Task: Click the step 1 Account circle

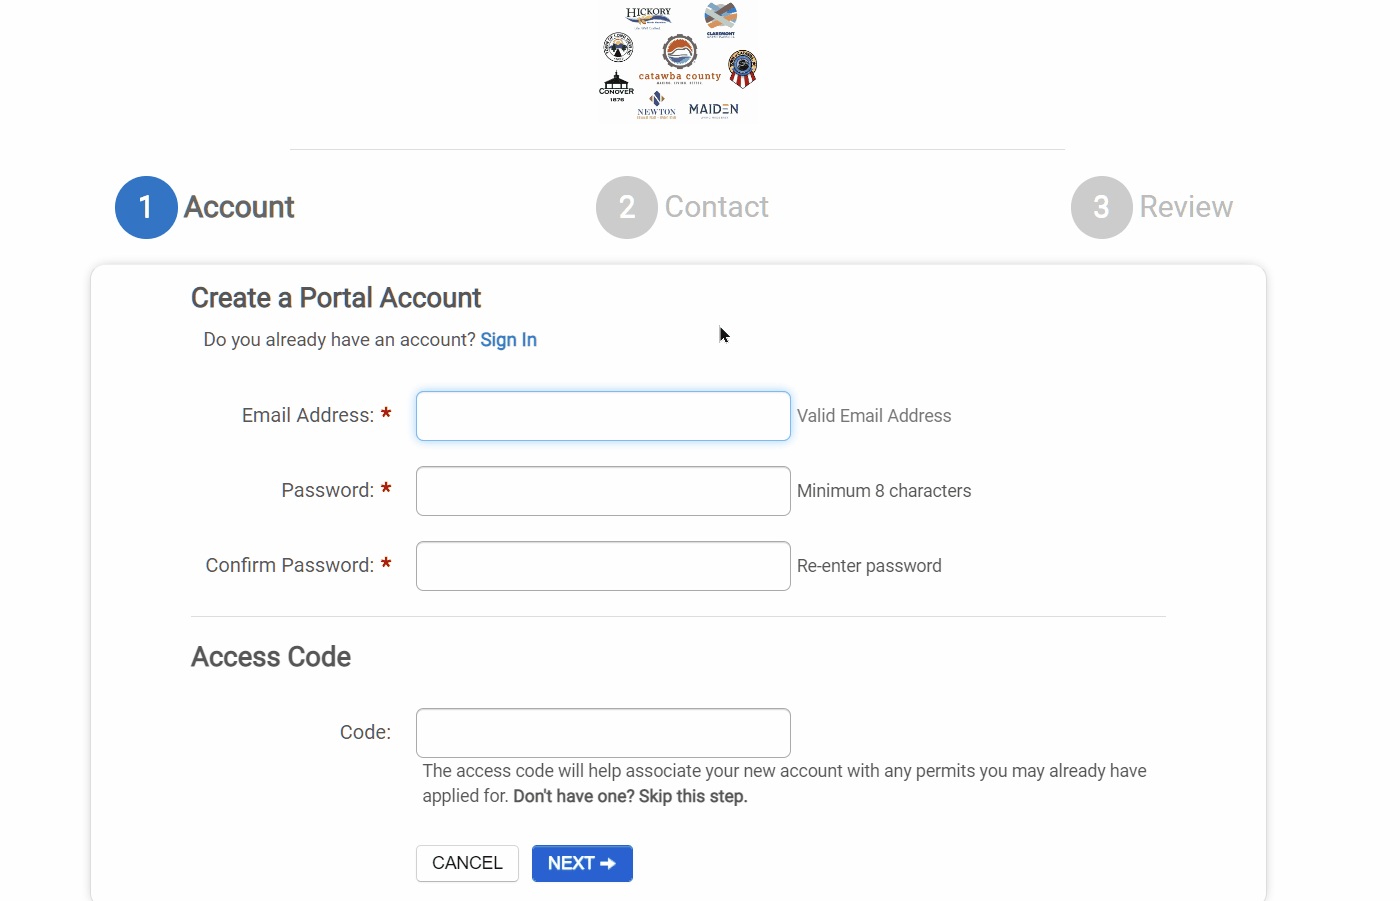Action: tap(146, 207)
